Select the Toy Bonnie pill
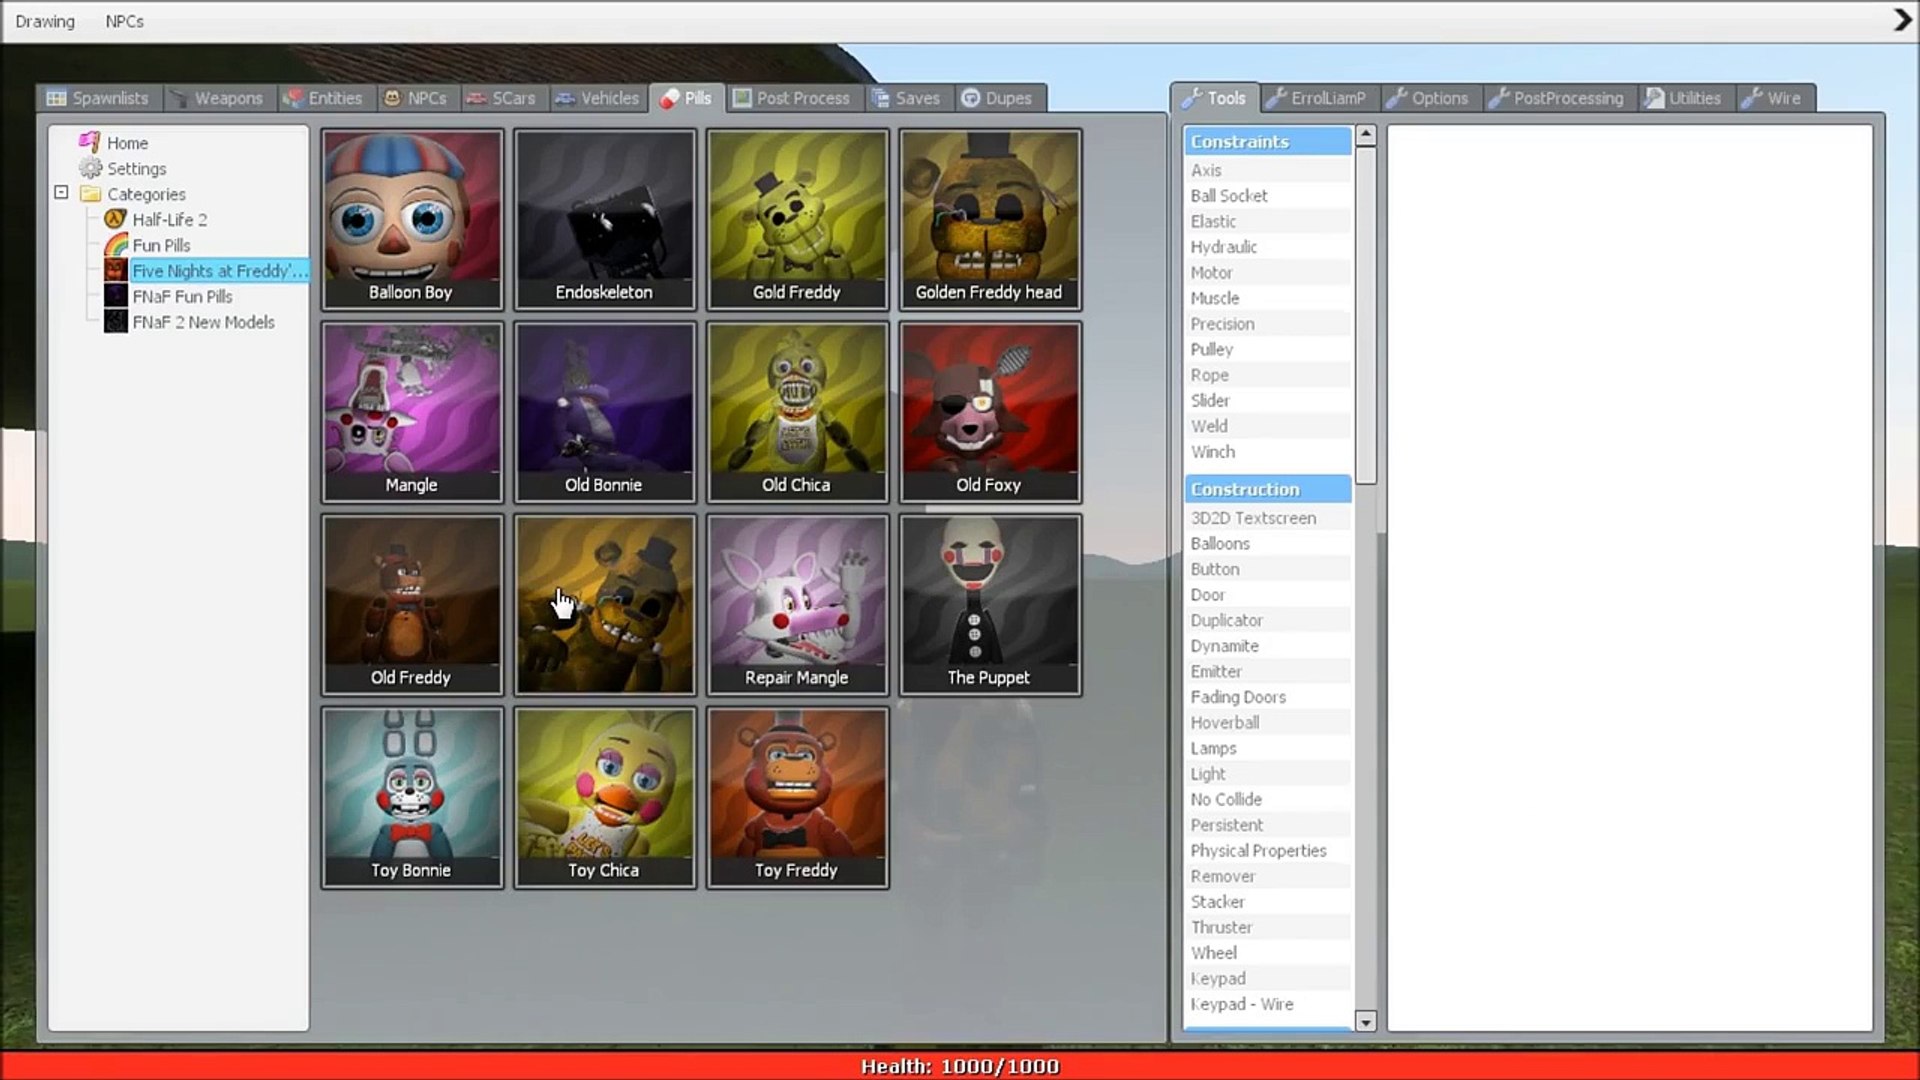Image resolution: width=1920 pixels, height=1080 pixels. click(411, 797)
